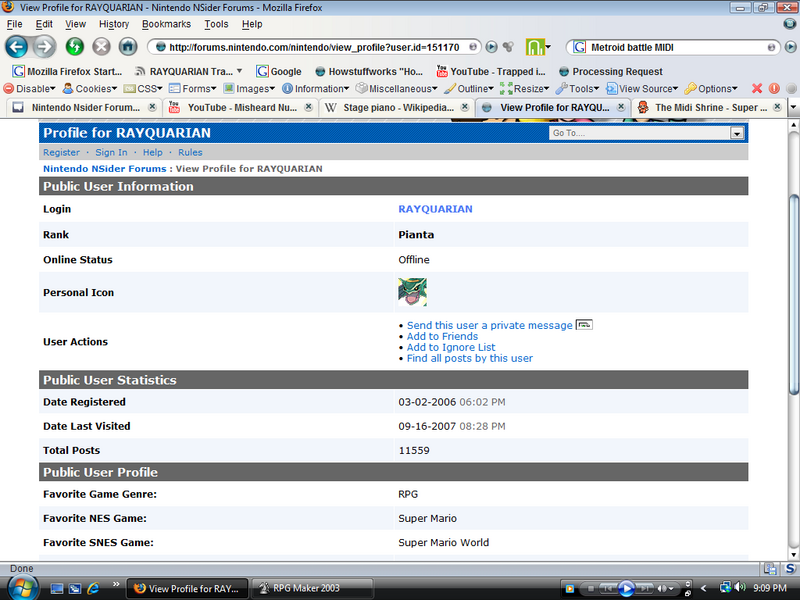The width and height of the screenshot is (800, 600).
Task: Open the wrench Tools dropdown on developer toolbar
Action: coord(578,88)
